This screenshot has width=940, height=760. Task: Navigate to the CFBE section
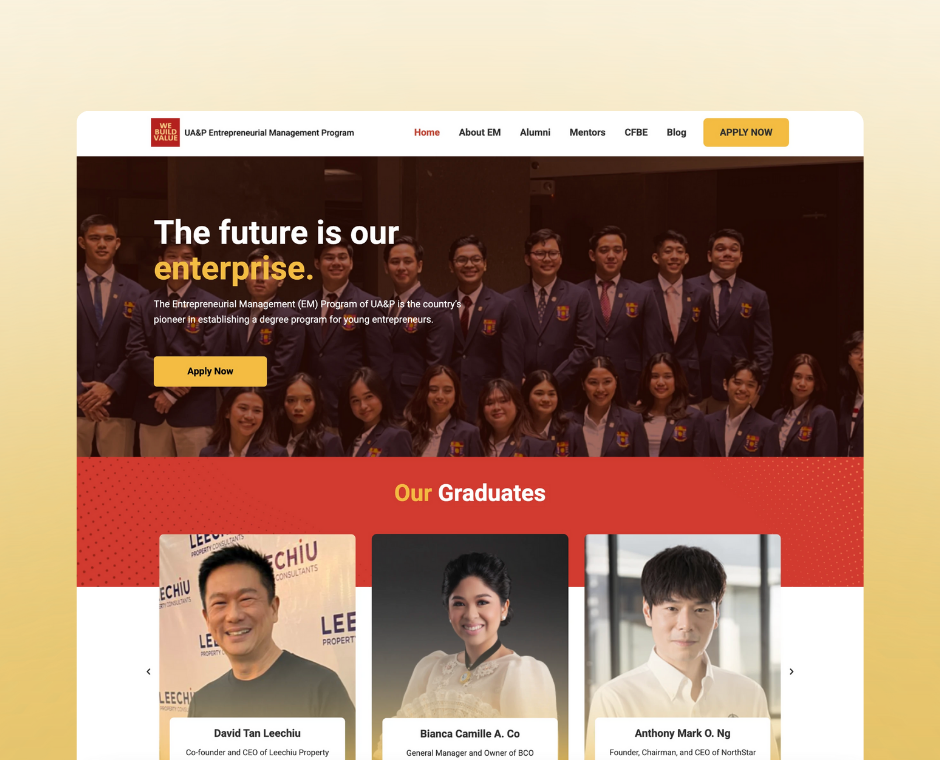636,132
